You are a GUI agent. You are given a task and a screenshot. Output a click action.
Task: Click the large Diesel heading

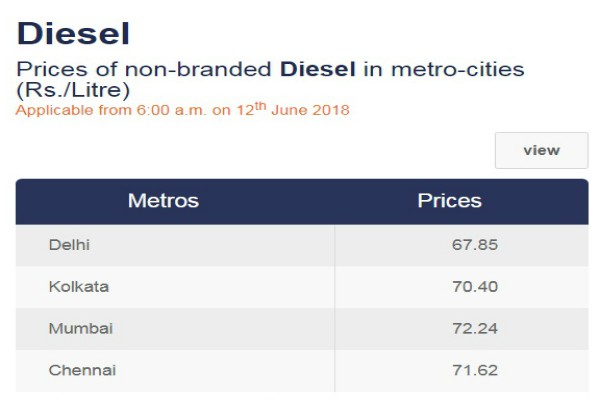pyautogui.click(x=73, y=34)
